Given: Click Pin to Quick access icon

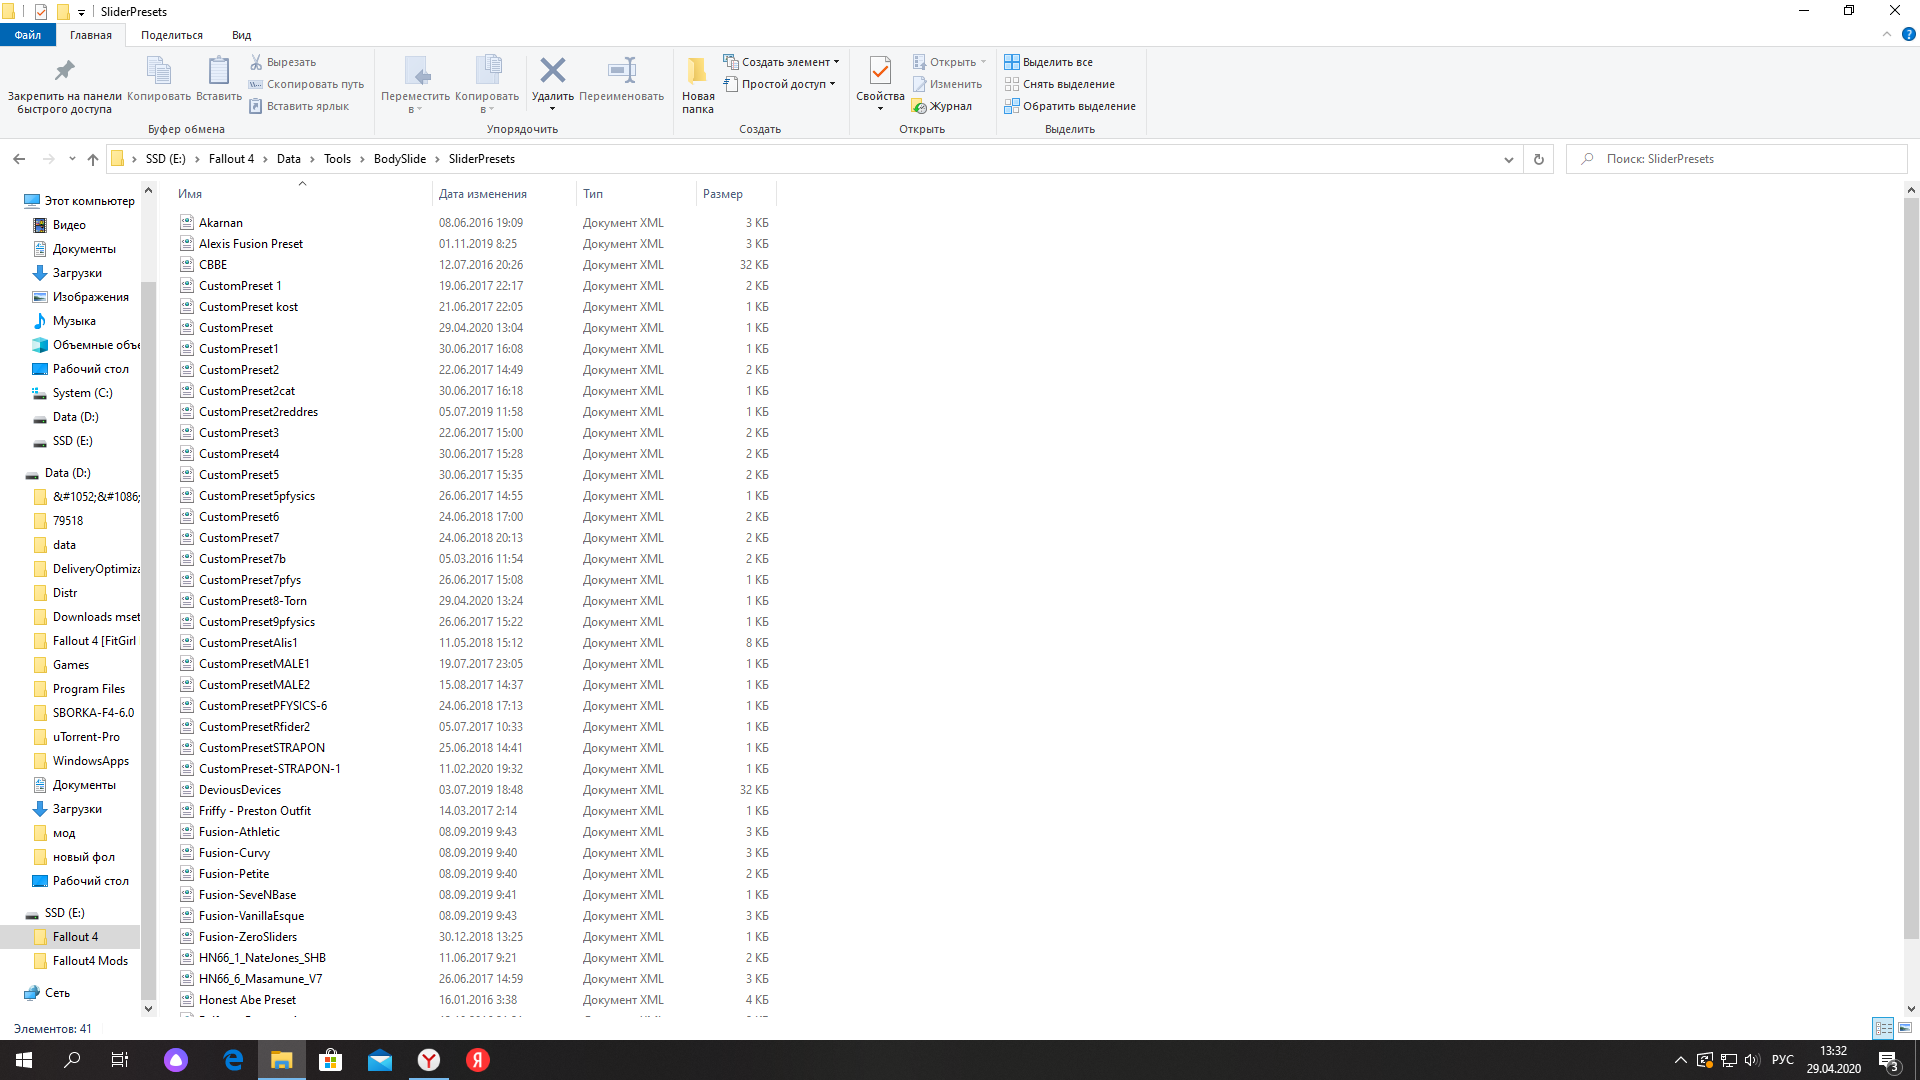Looking at the screenshot, I should 64,71.
